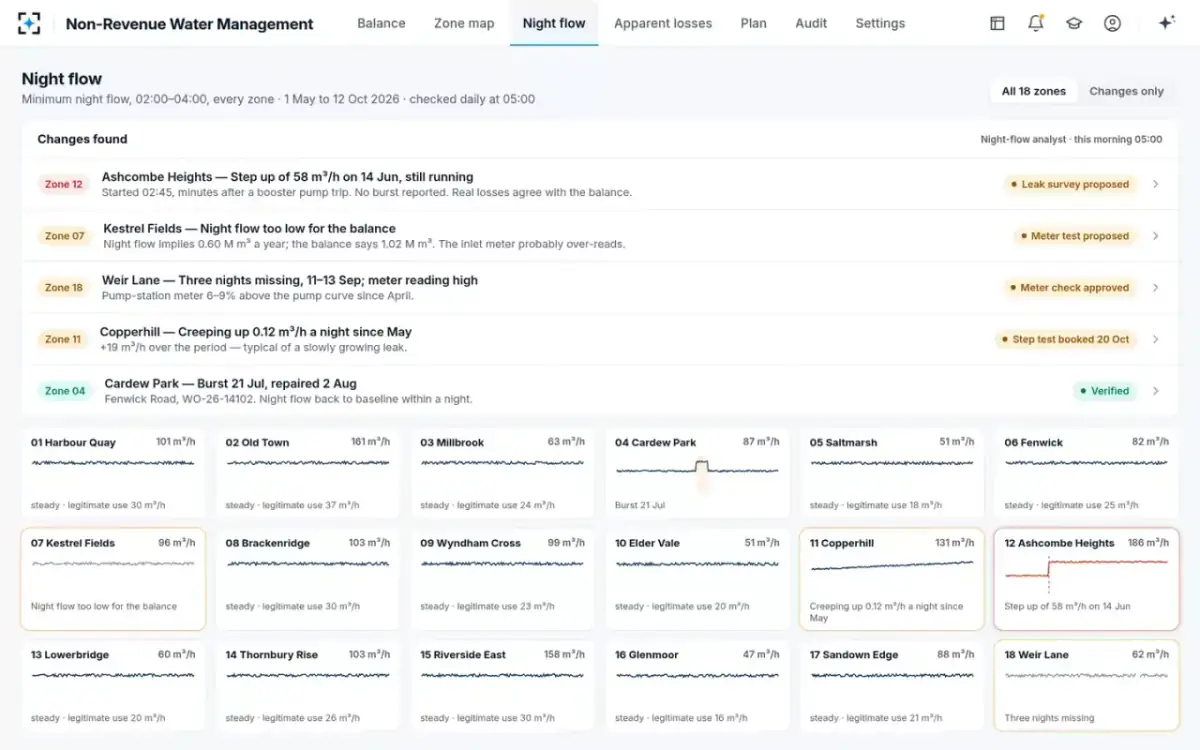
Task: Launch the sparkle AI assistant icon
Action: pyautogui.click(x=1166, y=23)
